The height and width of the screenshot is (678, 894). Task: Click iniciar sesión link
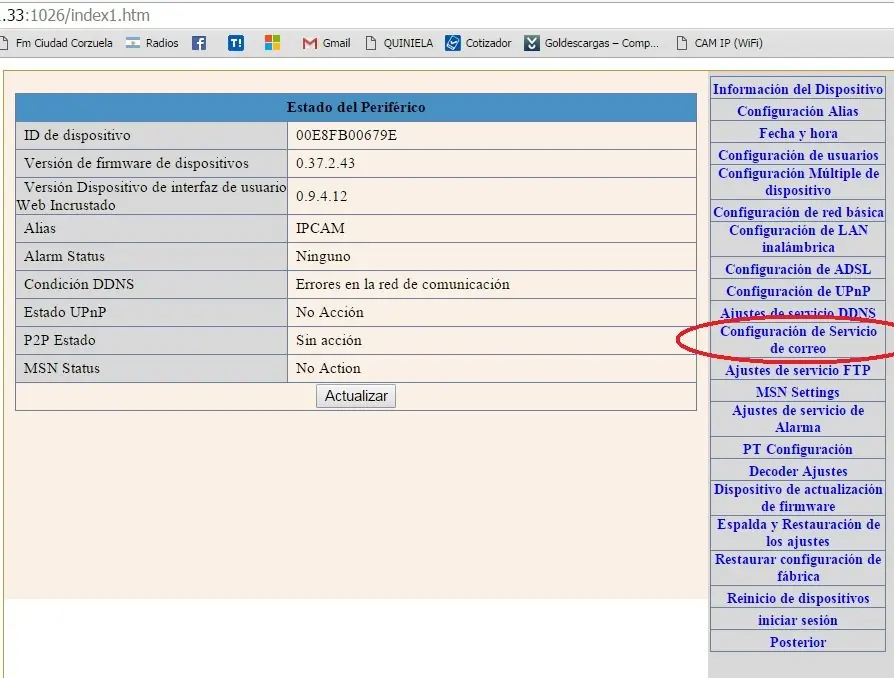[x=798, y=620]
